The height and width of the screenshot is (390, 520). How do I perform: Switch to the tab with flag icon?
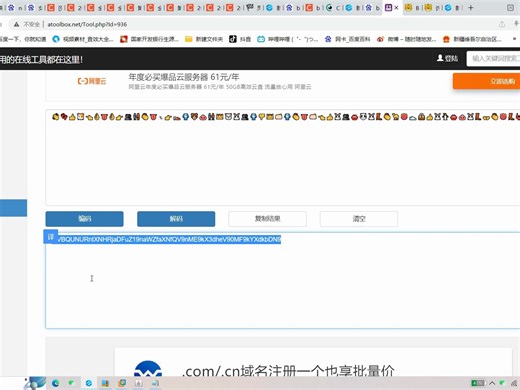tap(255, 7)
